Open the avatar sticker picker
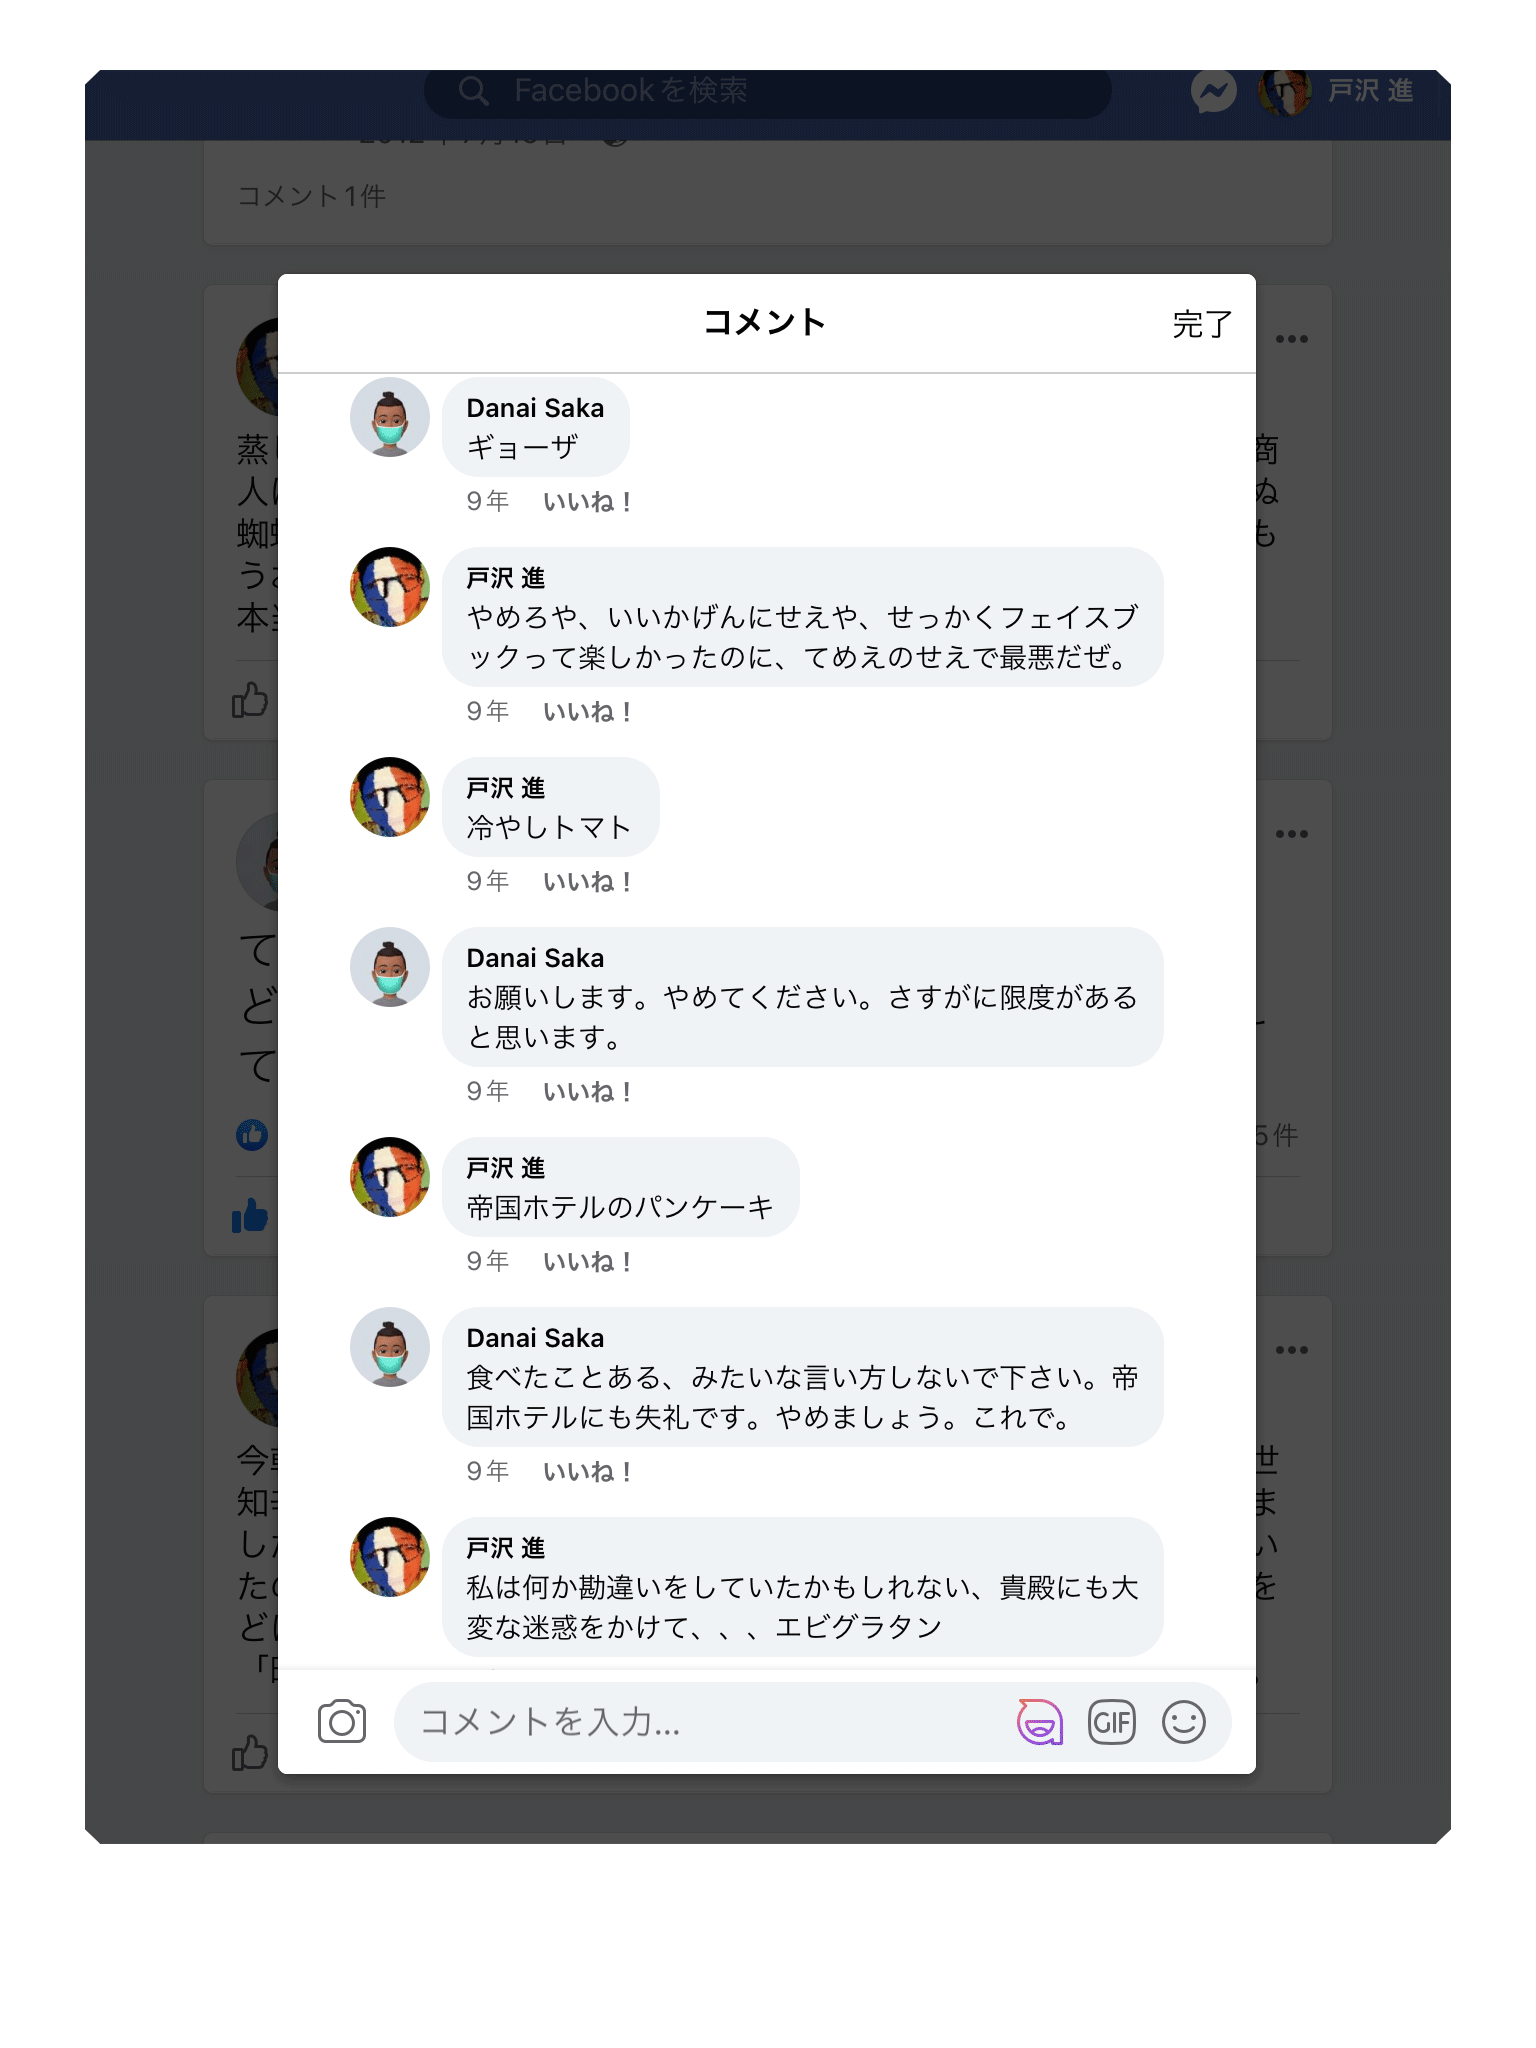Viewport: 1536px width, 2048px height. point(1039,1722)
